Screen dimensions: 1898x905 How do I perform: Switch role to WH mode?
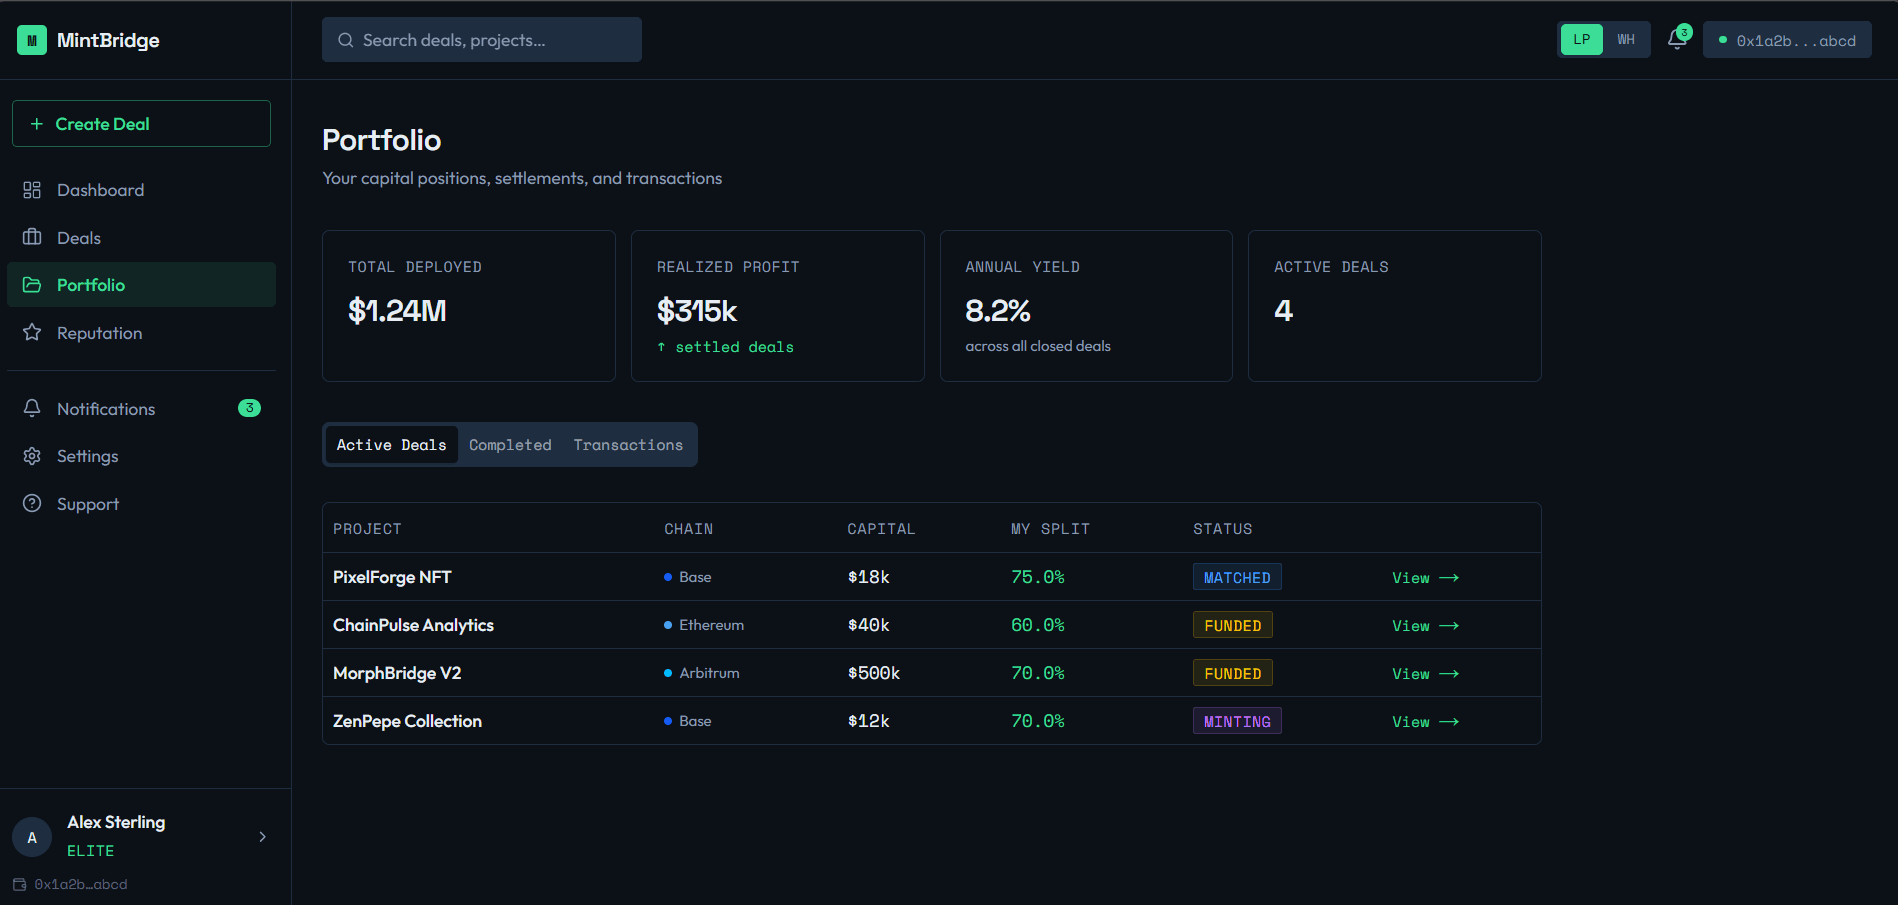tap(1626, 39)
